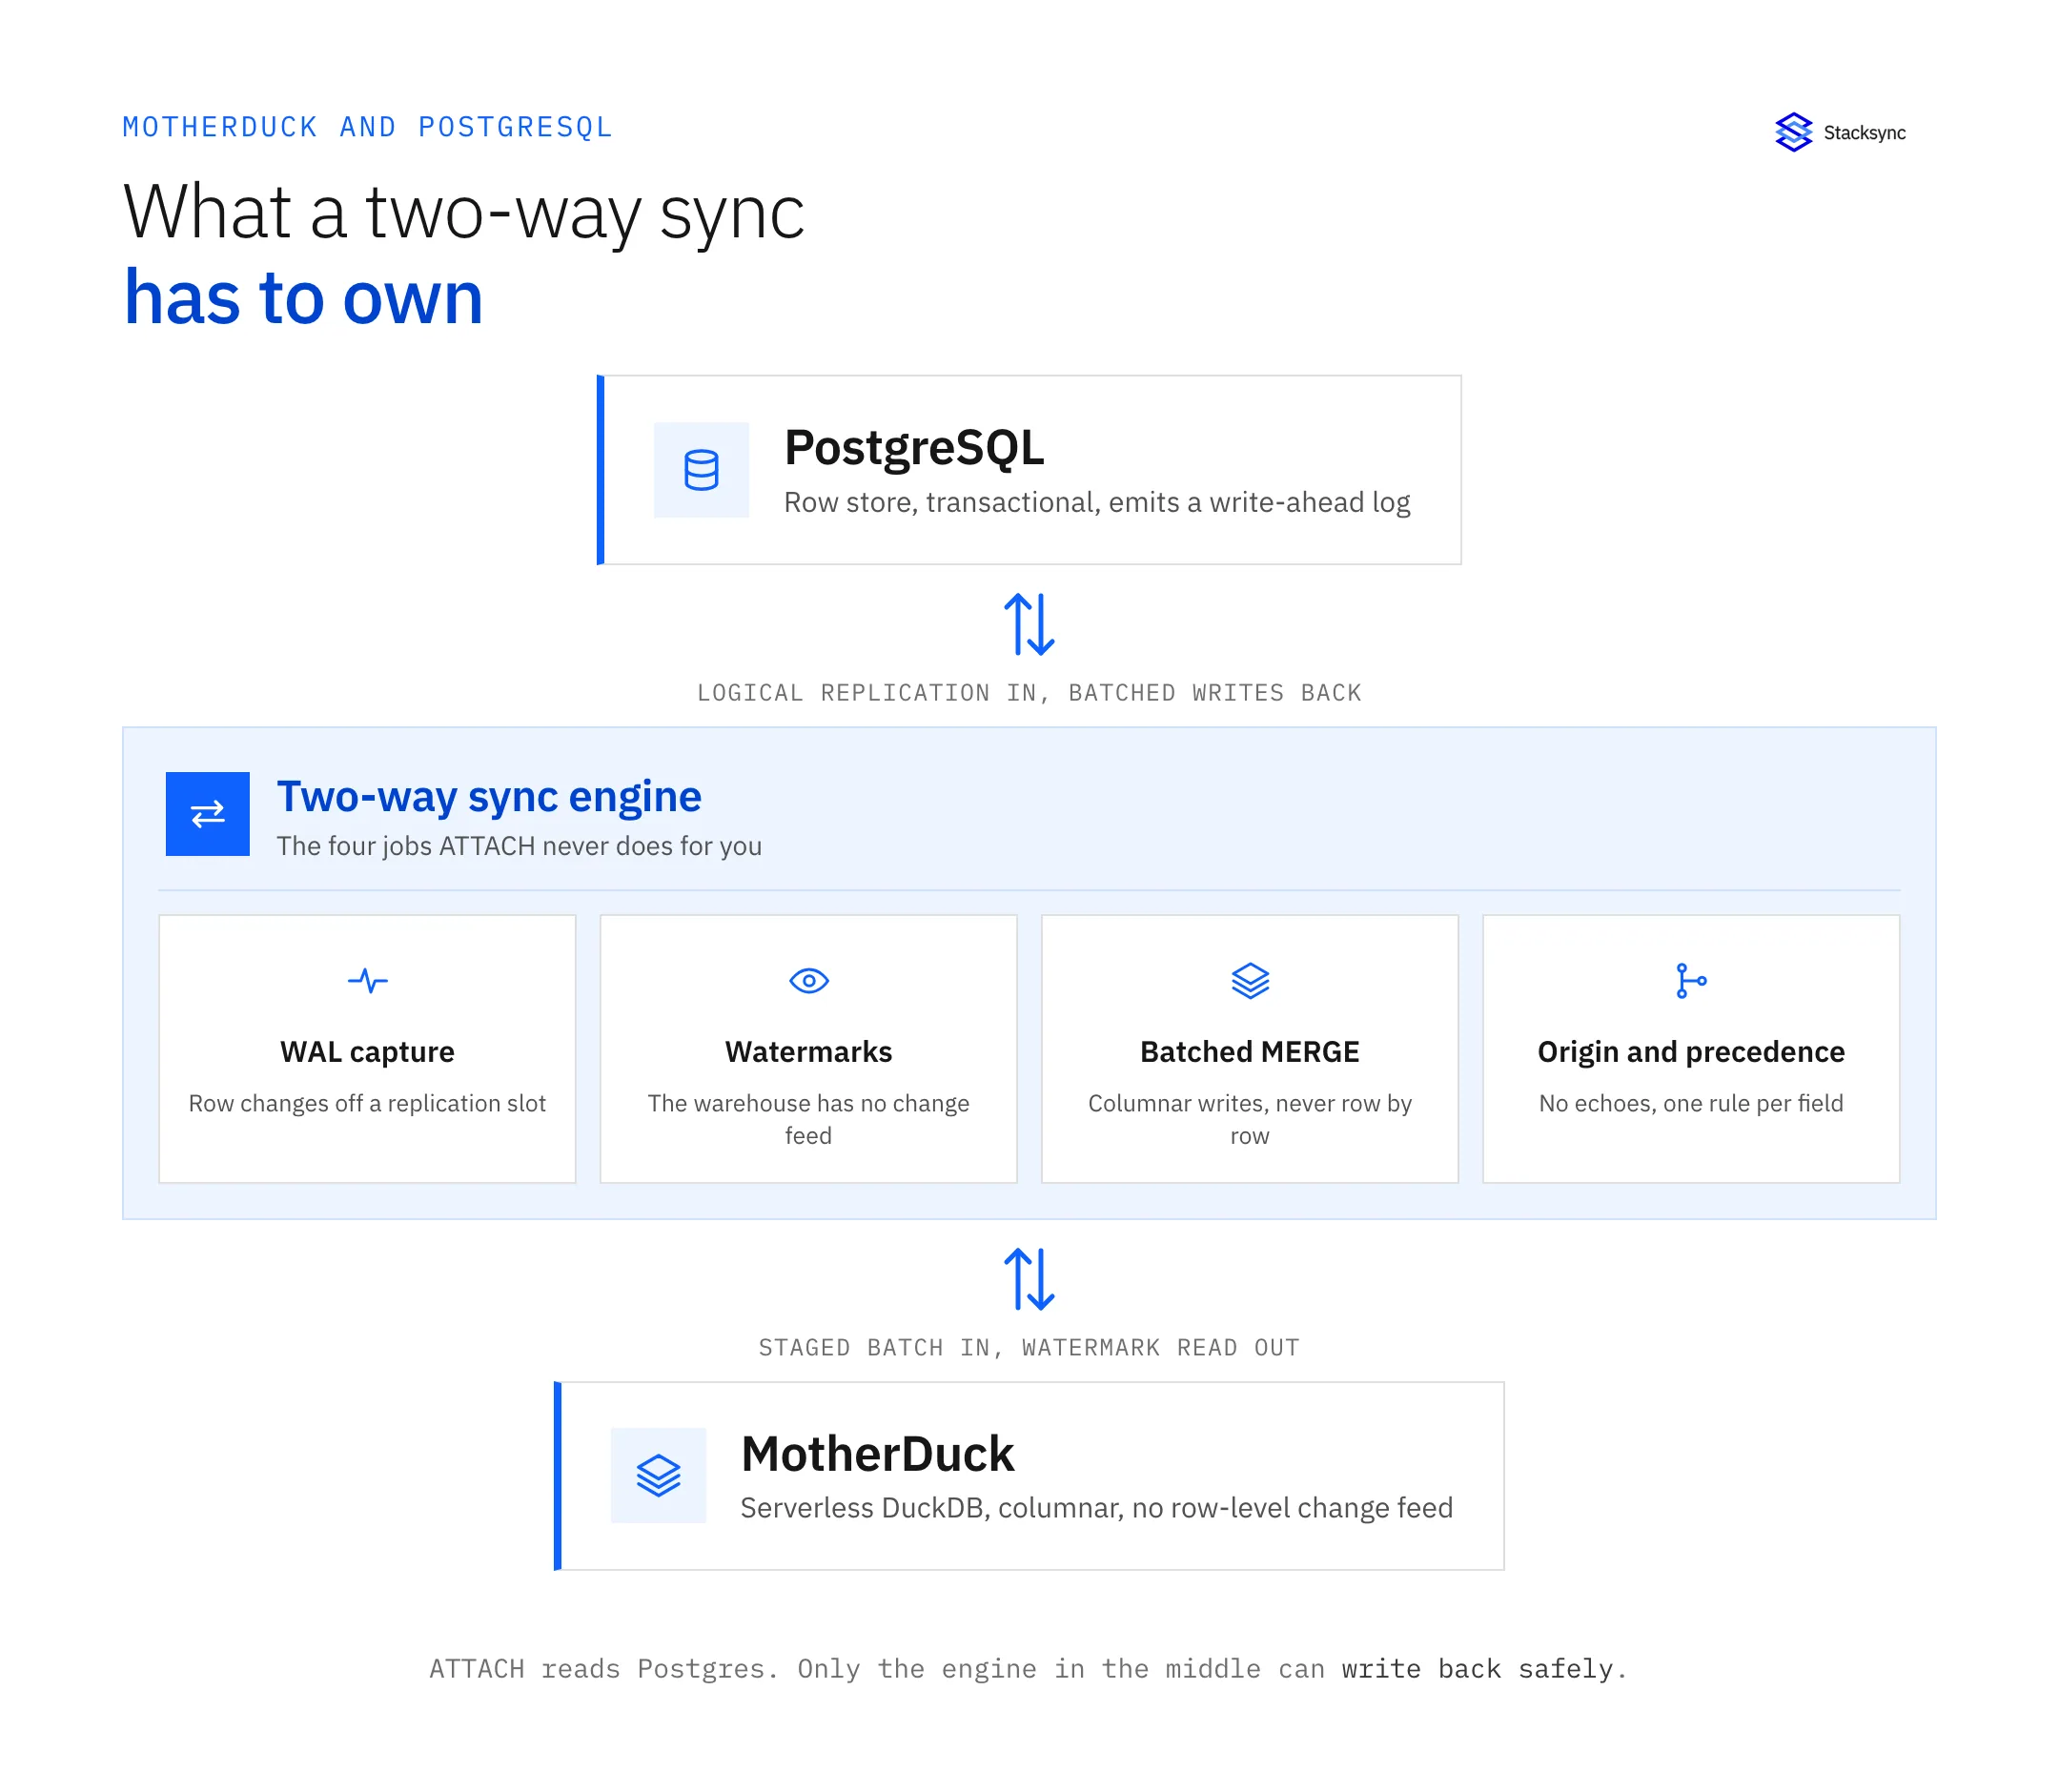Click the 'write back safely' footer phrase

pyautogui.click(x=1477, y=1669)
